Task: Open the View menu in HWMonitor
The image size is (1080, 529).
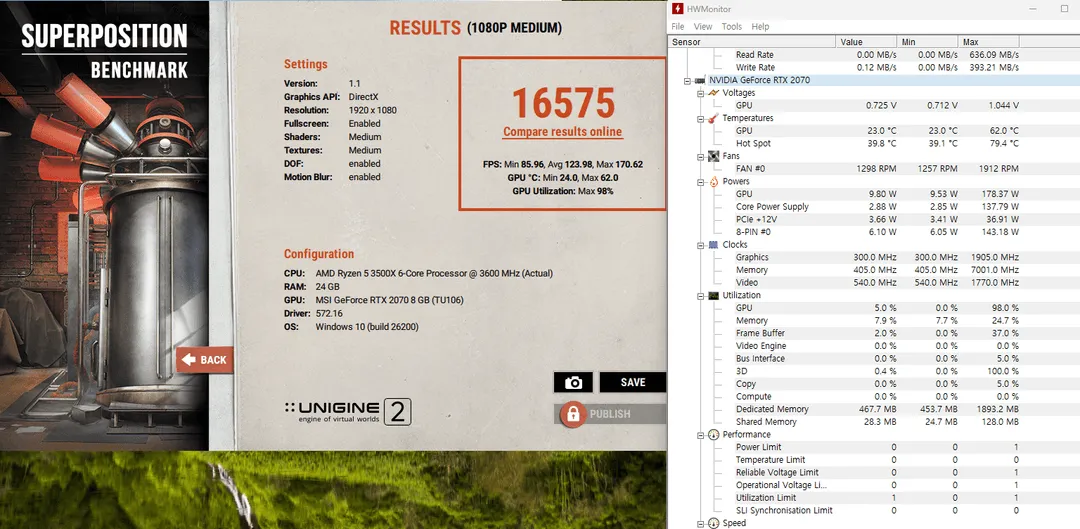Action: [703, 27]
